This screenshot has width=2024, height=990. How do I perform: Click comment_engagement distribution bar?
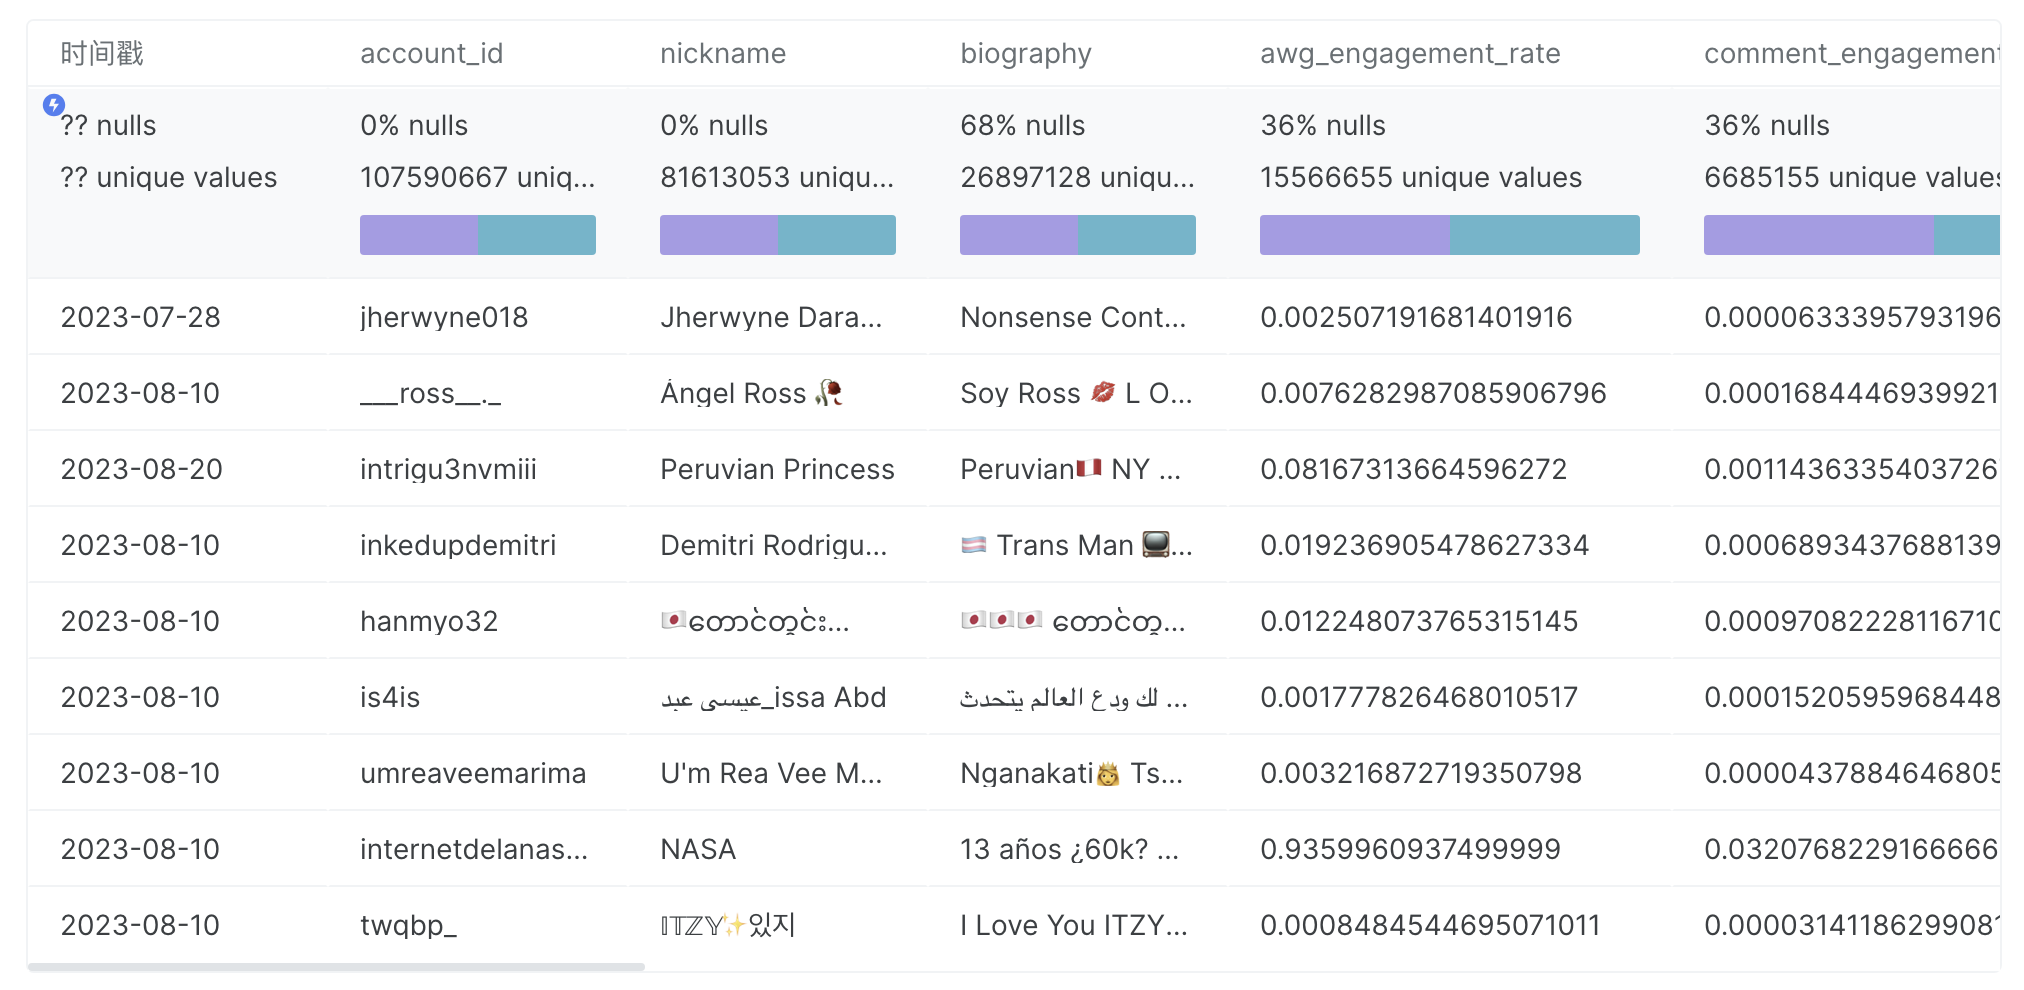point(1852,235)
